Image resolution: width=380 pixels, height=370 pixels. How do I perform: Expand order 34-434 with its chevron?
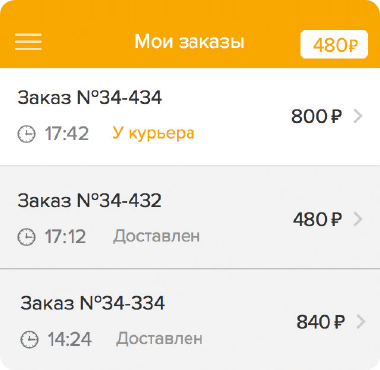click(x=358, y=116)
